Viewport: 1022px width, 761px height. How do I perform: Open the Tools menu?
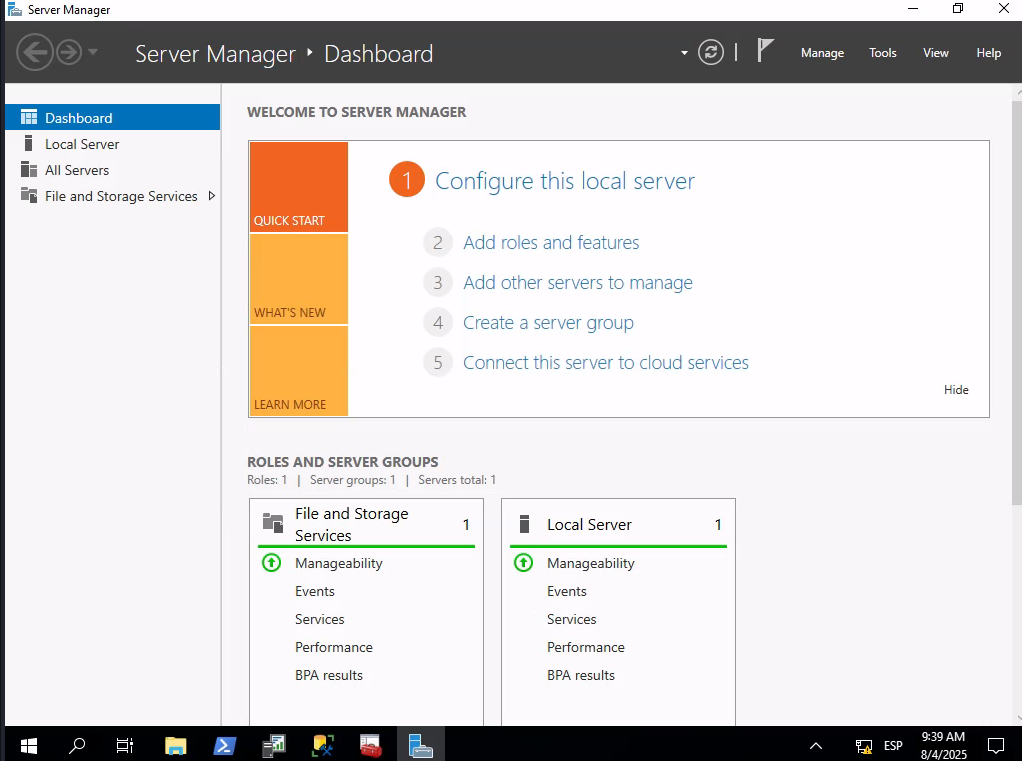click(x=882, y=53)
